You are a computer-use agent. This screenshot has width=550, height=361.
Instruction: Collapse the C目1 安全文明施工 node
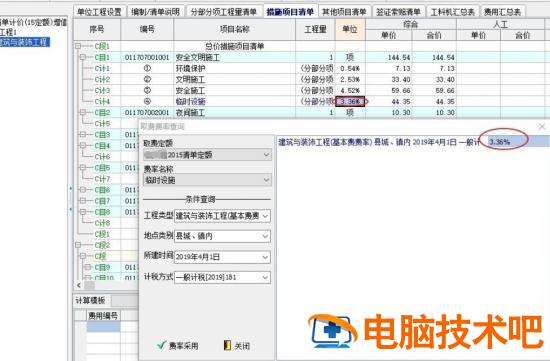click(83, 57)
